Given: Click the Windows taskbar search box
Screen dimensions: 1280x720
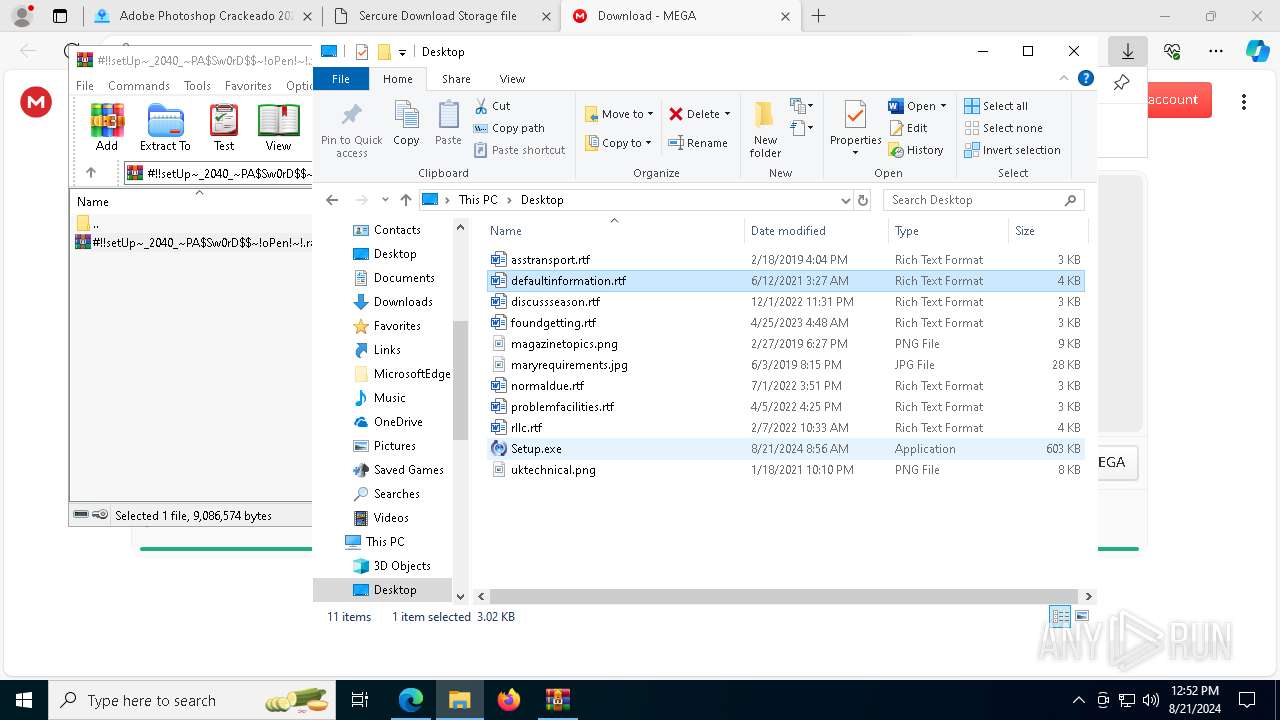Looking at the screenshot, I should click(x=192, y=700).
